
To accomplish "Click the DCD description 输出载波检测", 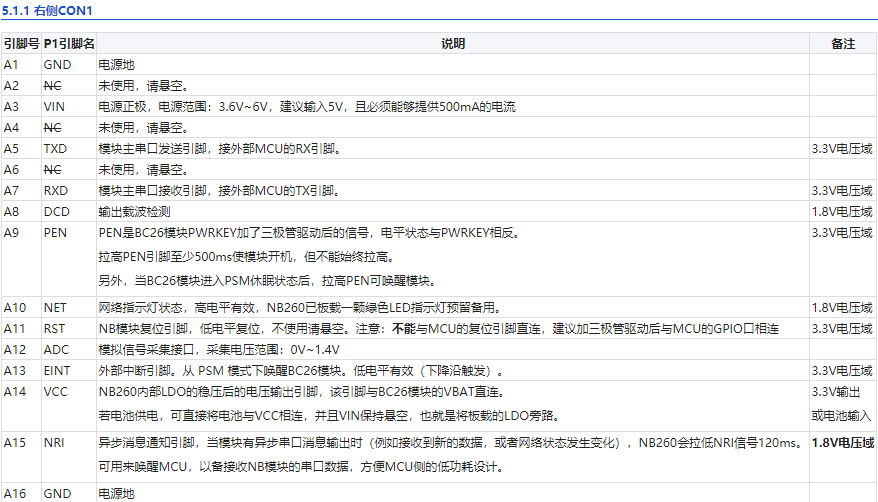I will click(134, 212).
